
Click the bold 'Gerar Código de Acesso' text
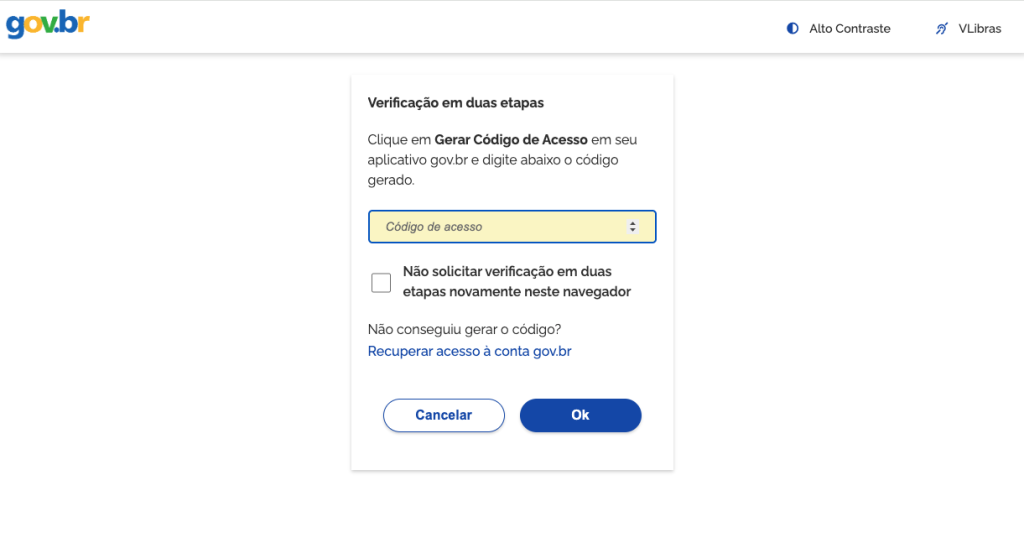tap(511, 140)
